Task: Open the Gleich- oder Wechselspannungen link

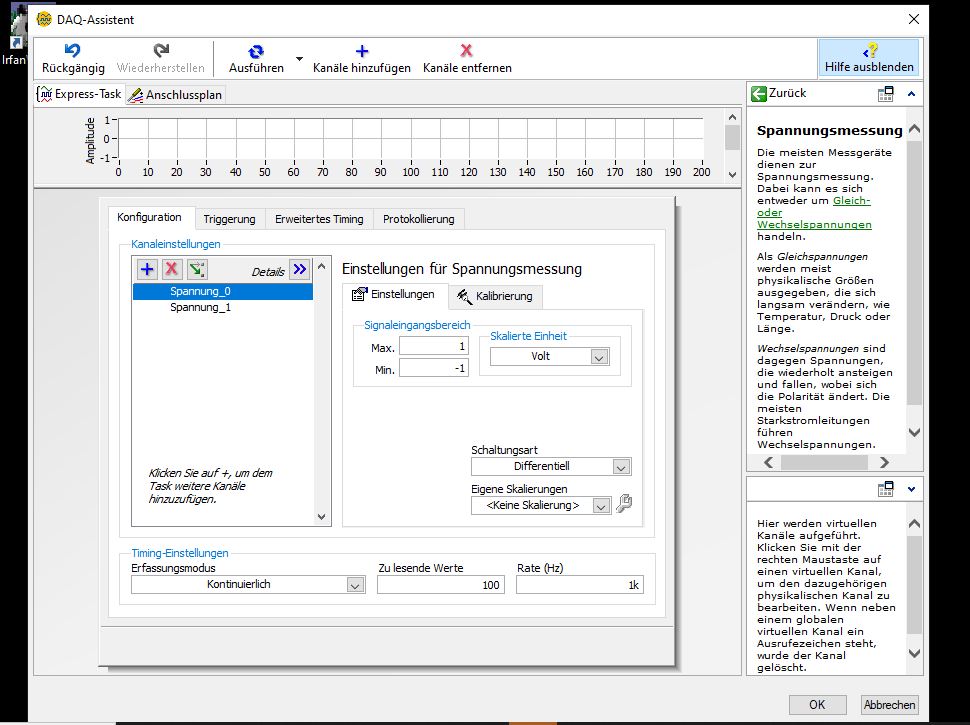Action: coord(814,213)
